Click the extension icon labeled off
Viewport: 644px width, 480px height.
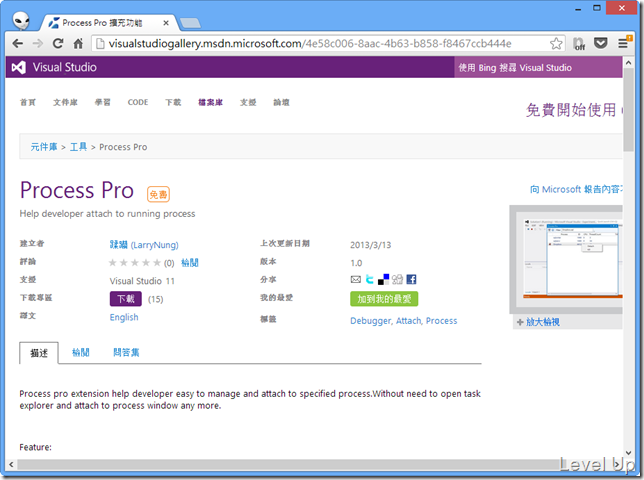pos(579,44)
